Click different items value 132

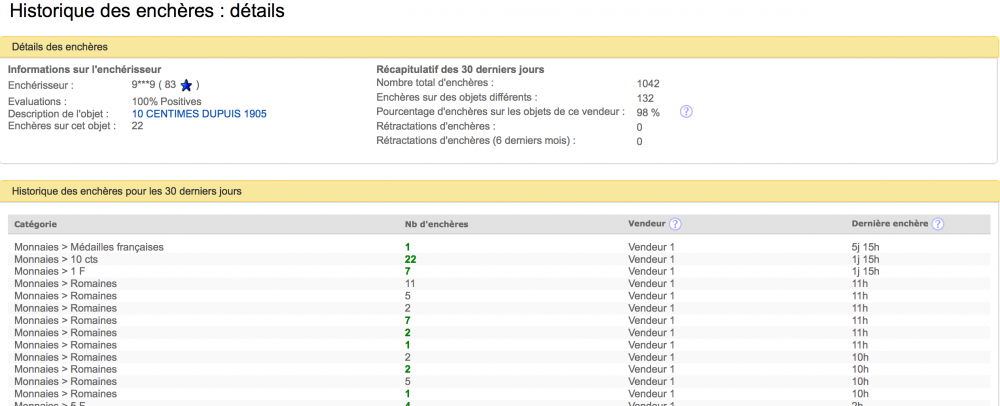(x=645, y=99)
